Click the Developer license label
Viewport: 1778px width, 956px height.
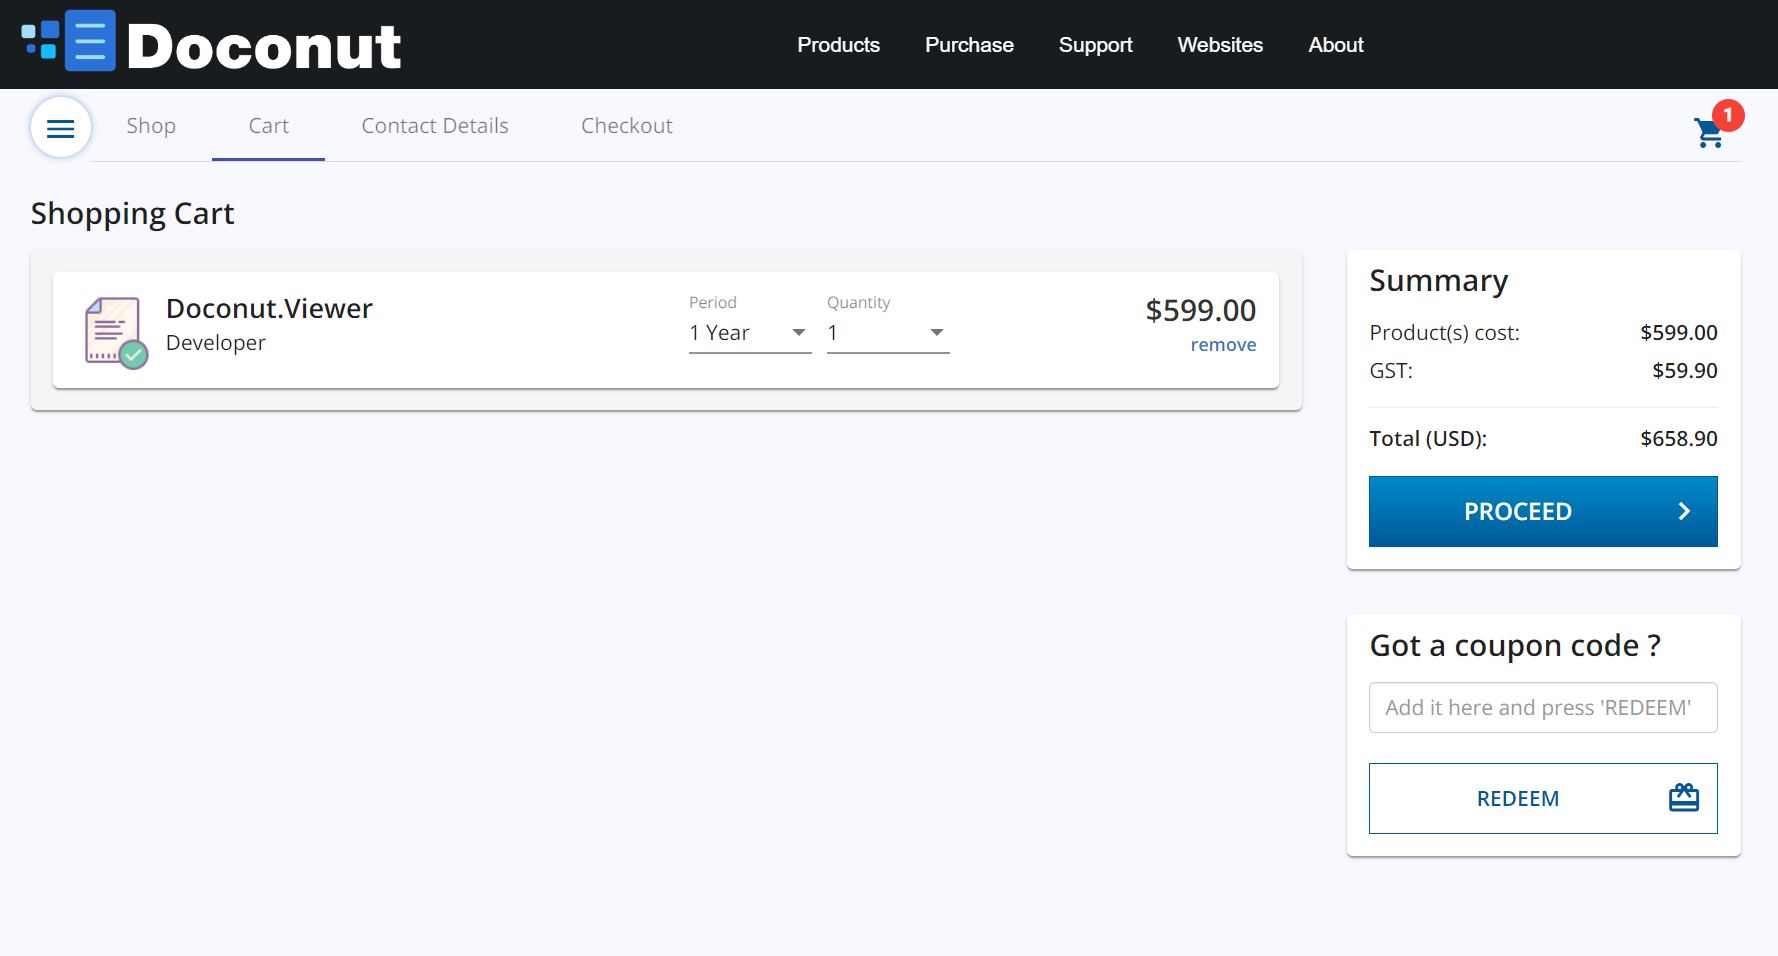pos(216,343)
